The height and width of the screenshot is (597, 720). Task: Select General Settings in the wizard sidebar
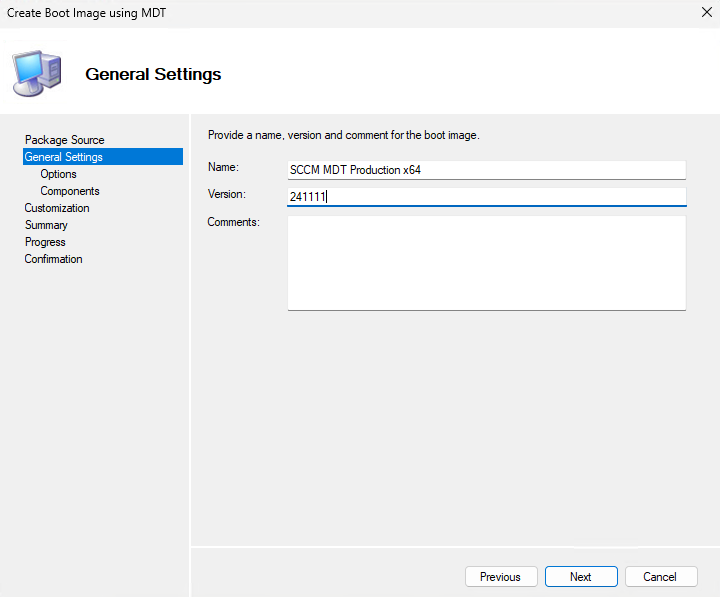tap(64, 157)
